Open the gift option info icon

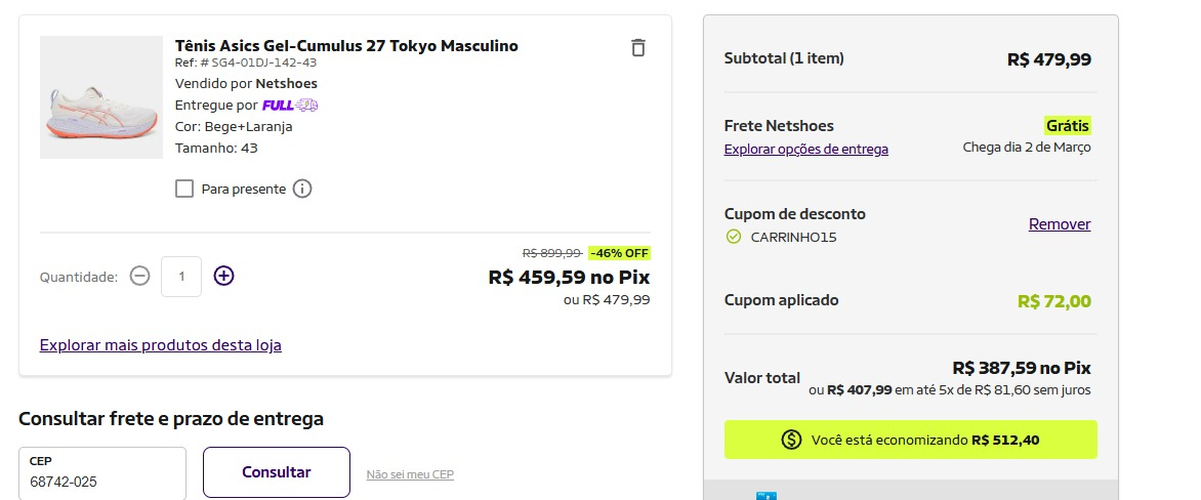pos(303,189)
